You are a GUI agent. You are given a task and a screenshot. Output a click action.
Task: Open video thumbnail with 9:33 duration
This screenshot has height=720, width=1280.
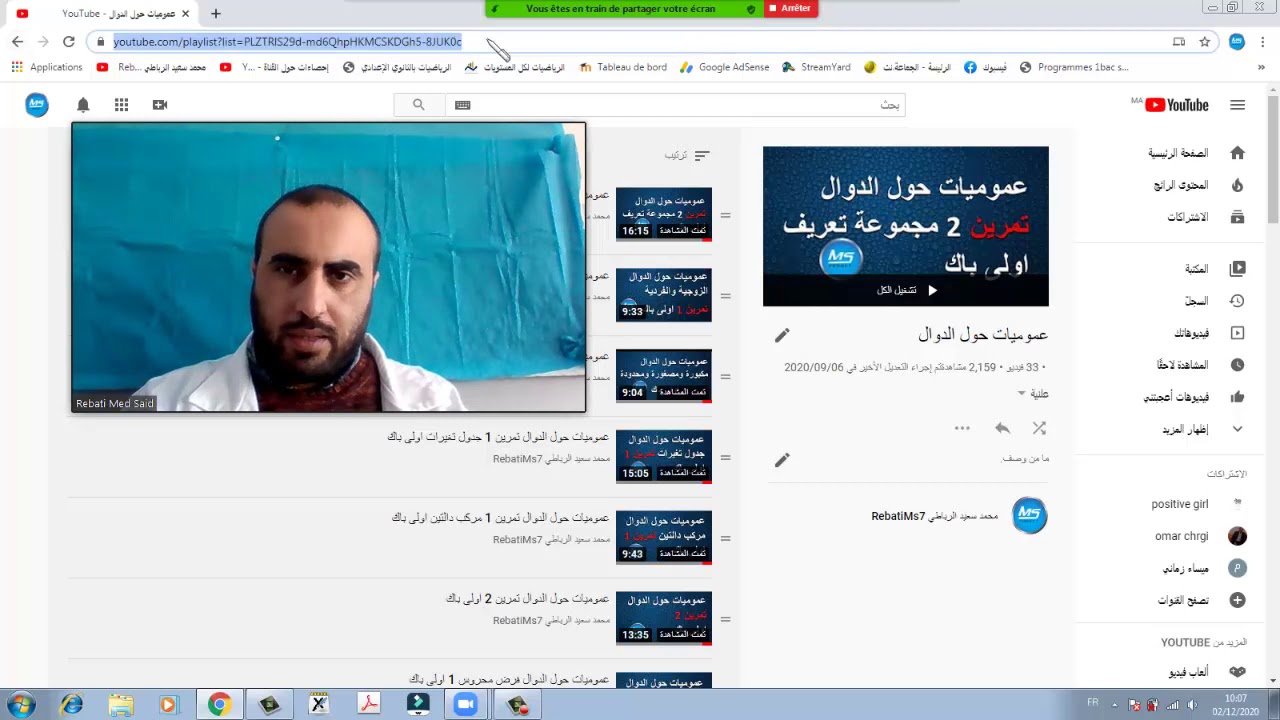[664, 295]
